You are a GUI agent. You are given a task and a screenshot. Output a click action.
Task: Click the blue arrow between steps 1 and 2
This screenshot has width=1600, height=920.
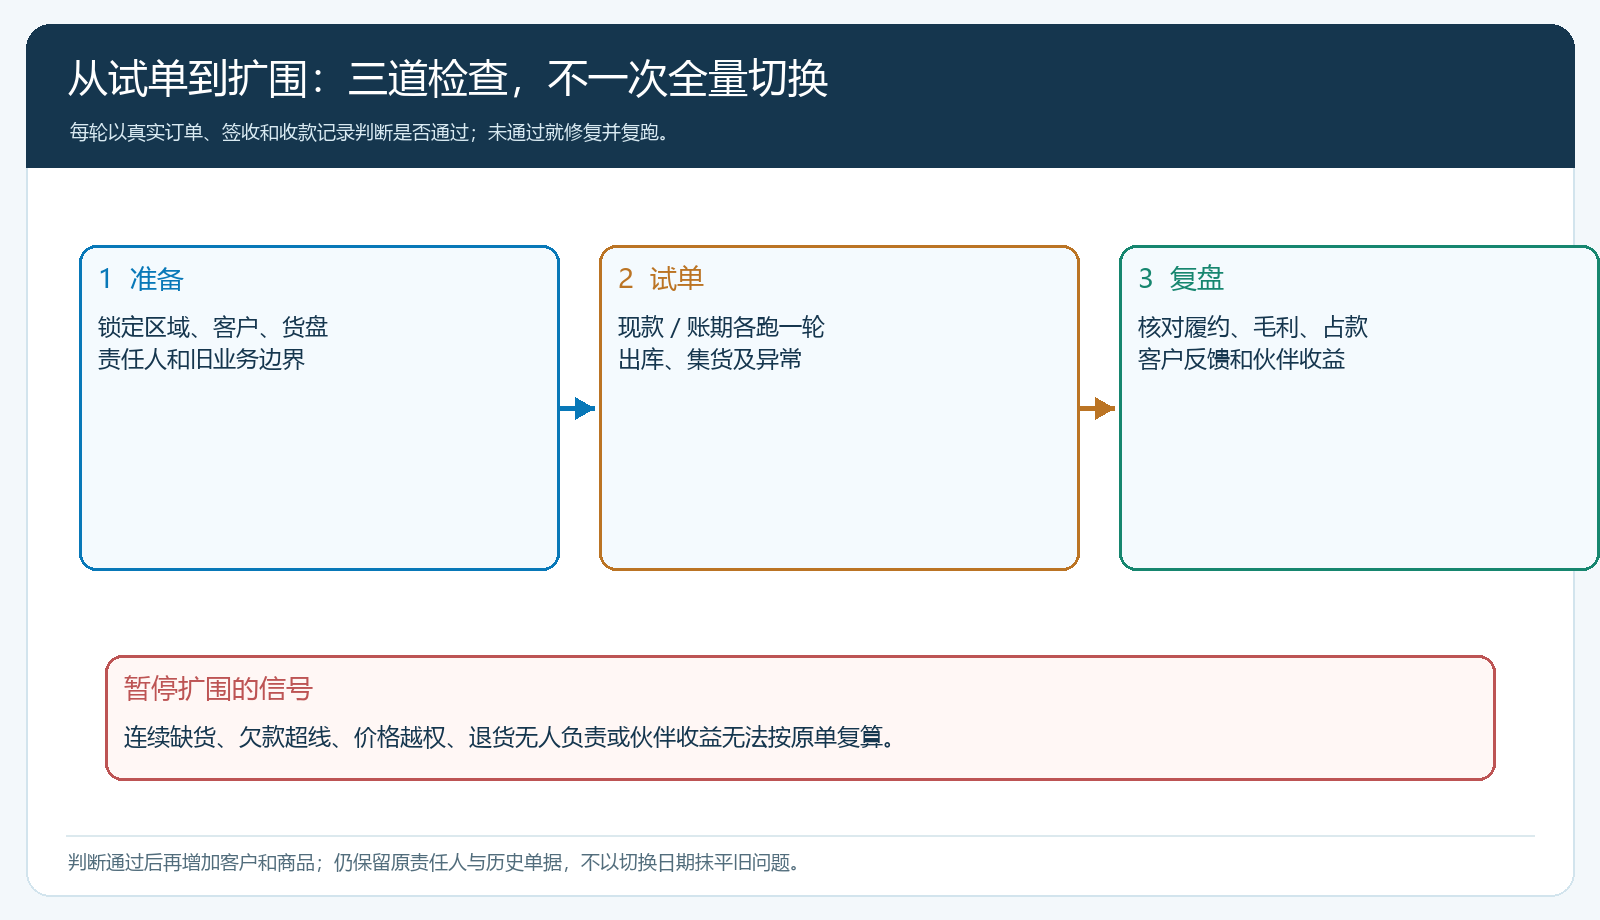pyautogui.click(x=578, y=408)
